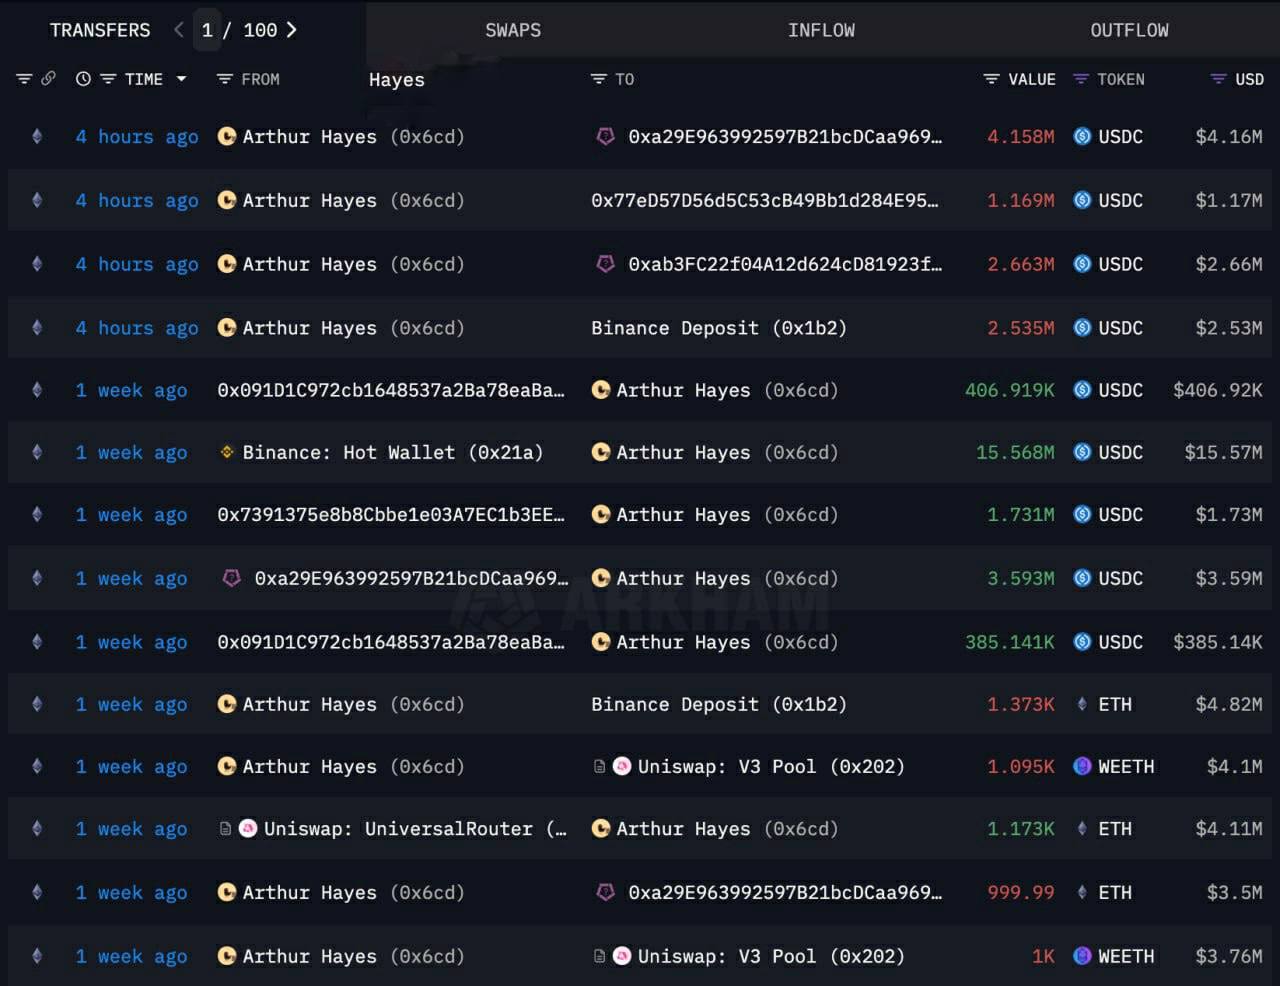Open address 0xa29E963992597B21bcDCaa969 on 4.158M row
The width and height of the screenshot is (1280, 986).
click(x=785, y=137)
